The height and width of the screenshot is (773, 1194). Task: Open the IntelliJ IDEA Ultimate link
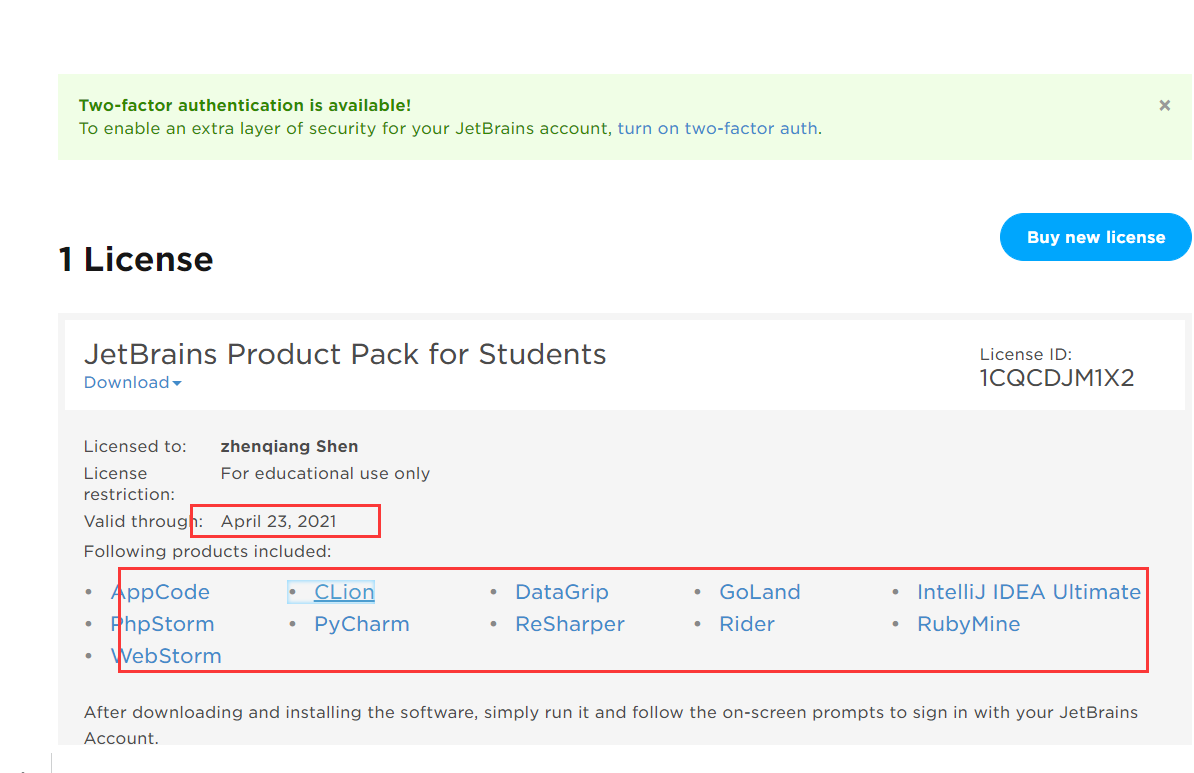(1028, 592)
